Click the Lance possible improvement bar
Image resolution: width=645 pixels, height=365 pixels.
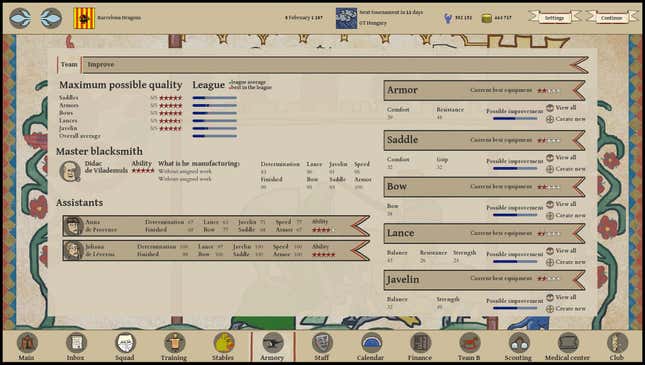(515, 261)
